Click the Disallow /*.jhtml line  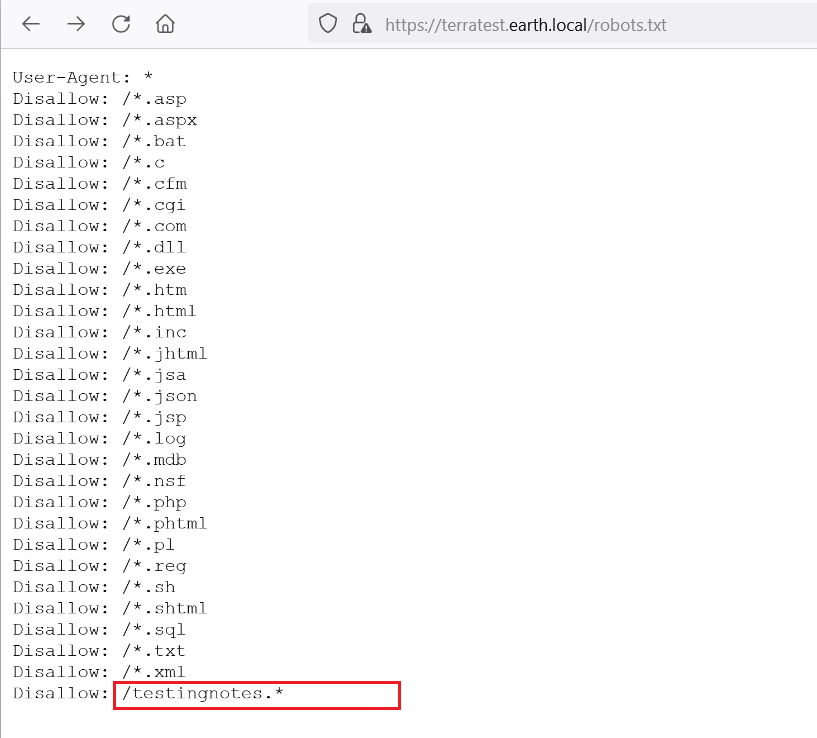[110, 353]
